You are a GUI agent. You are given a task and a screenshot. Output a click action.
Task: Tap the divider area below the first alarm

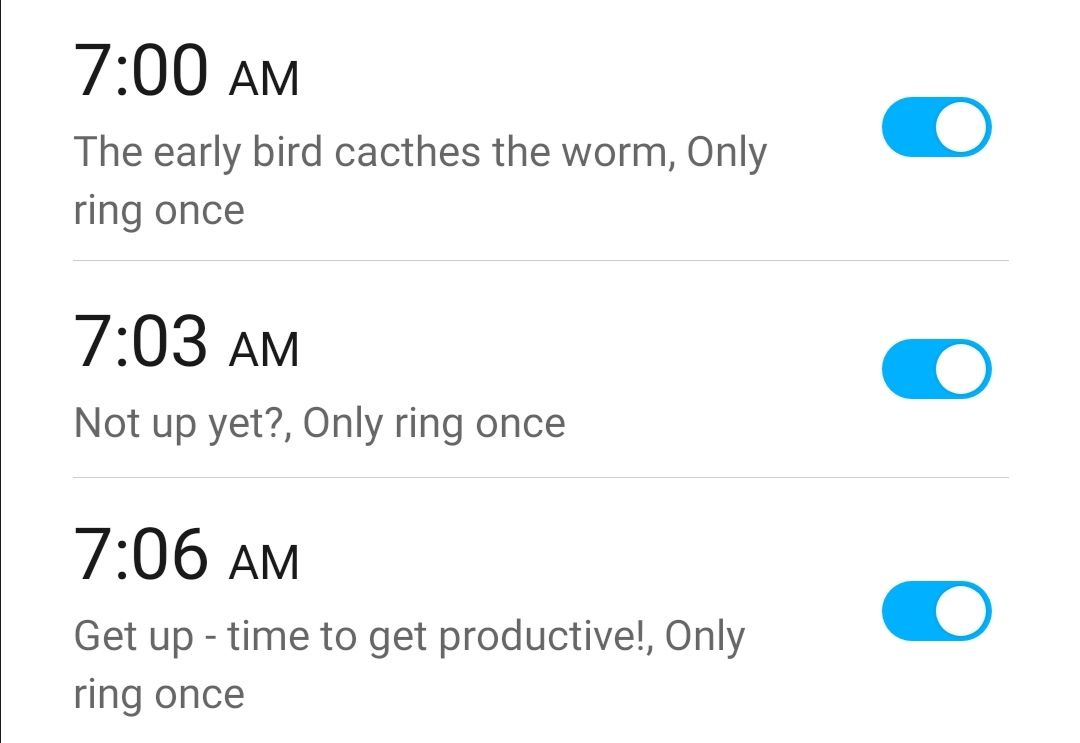click(540, 262)
